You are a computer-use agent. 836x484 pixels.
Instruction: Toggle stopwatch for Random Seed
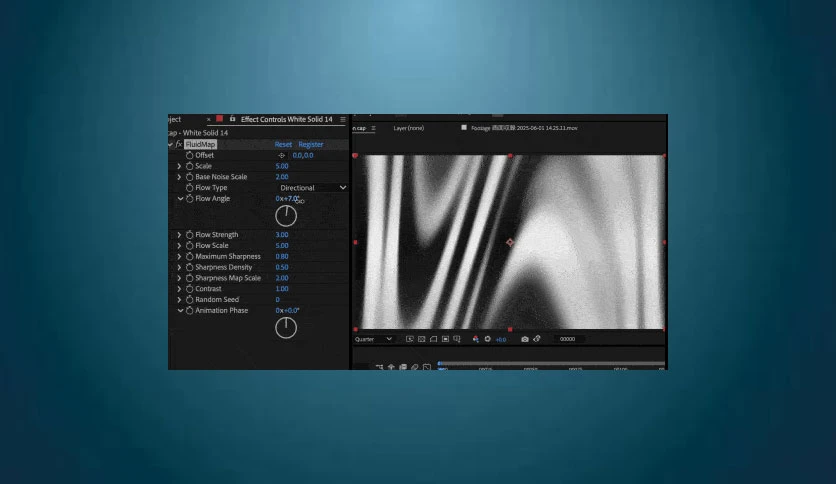coord(189,300)
